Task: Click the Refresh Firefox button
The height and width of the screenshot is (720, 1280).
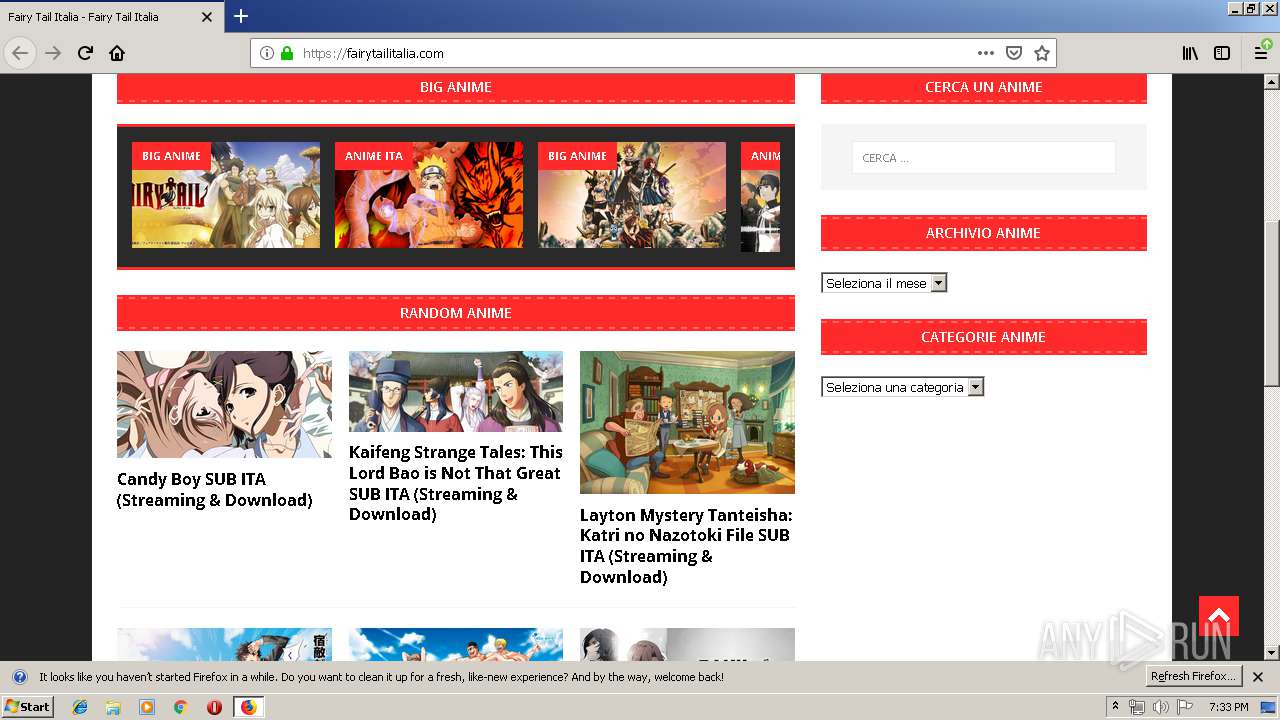Action: click(1194, 676)
